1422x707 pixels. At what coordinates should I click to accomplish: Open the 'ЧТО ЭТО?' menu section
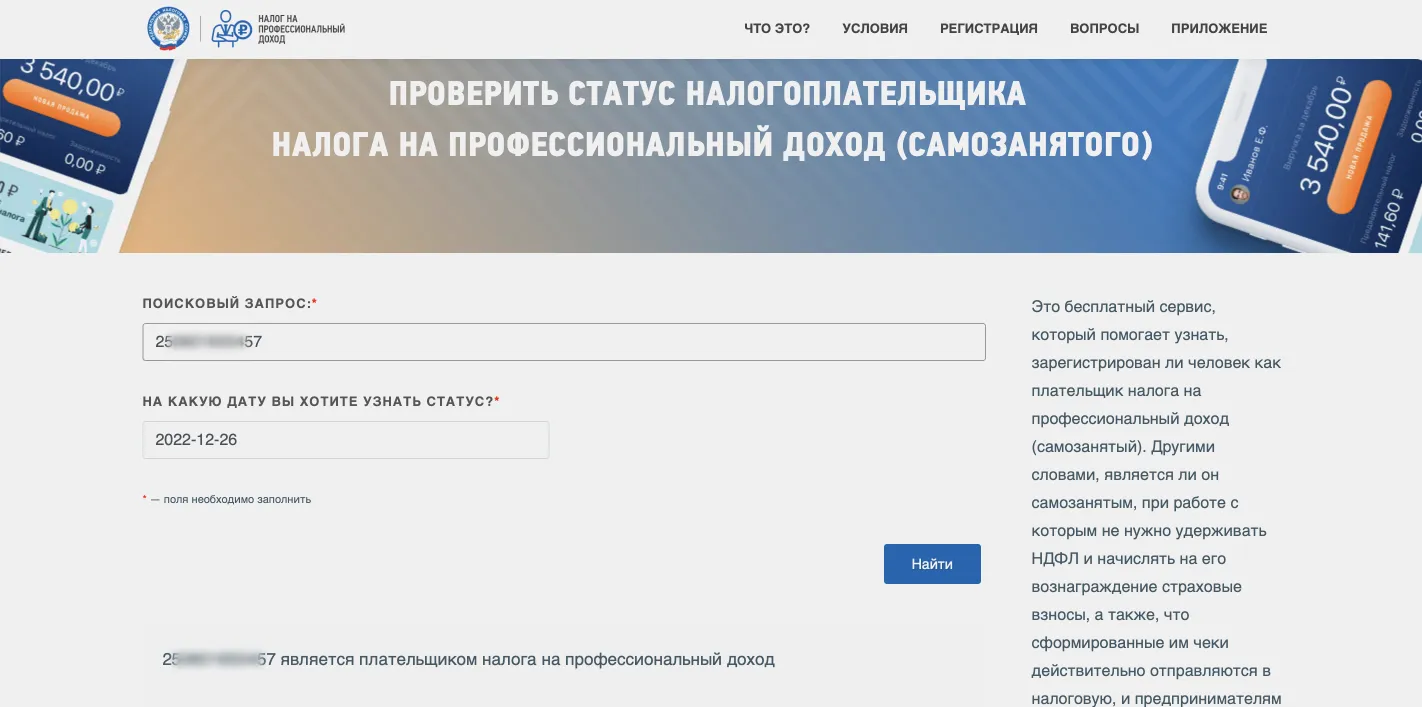777,29
